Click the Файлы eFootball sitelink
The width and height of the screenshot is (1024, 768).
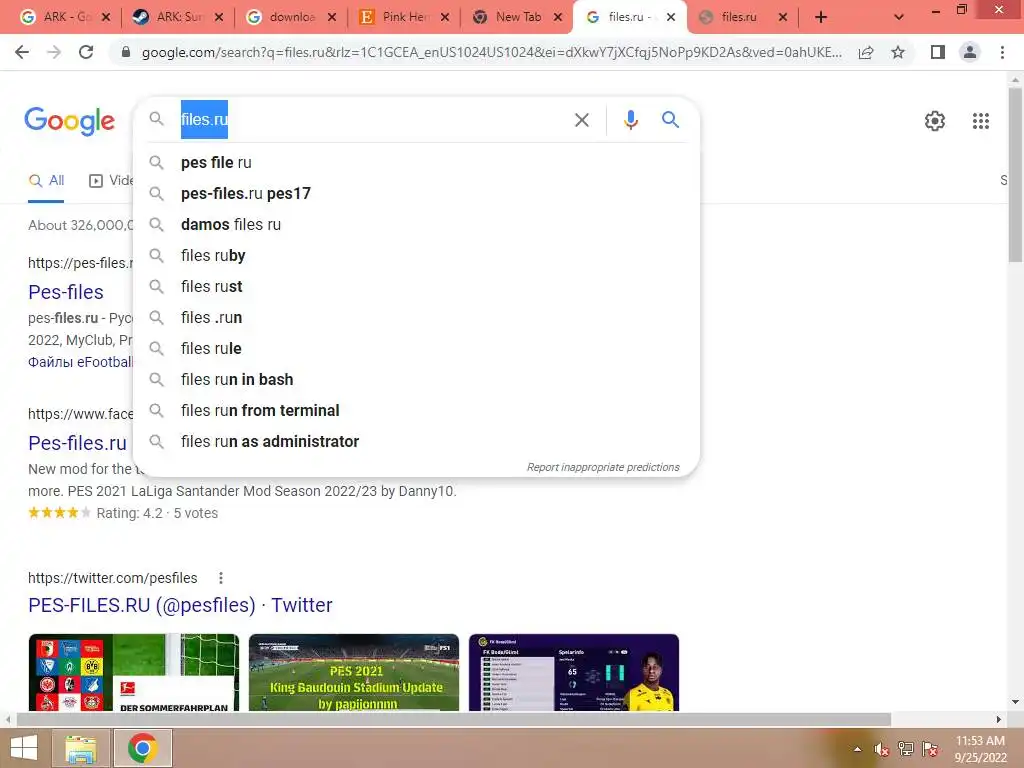point(80,362)
